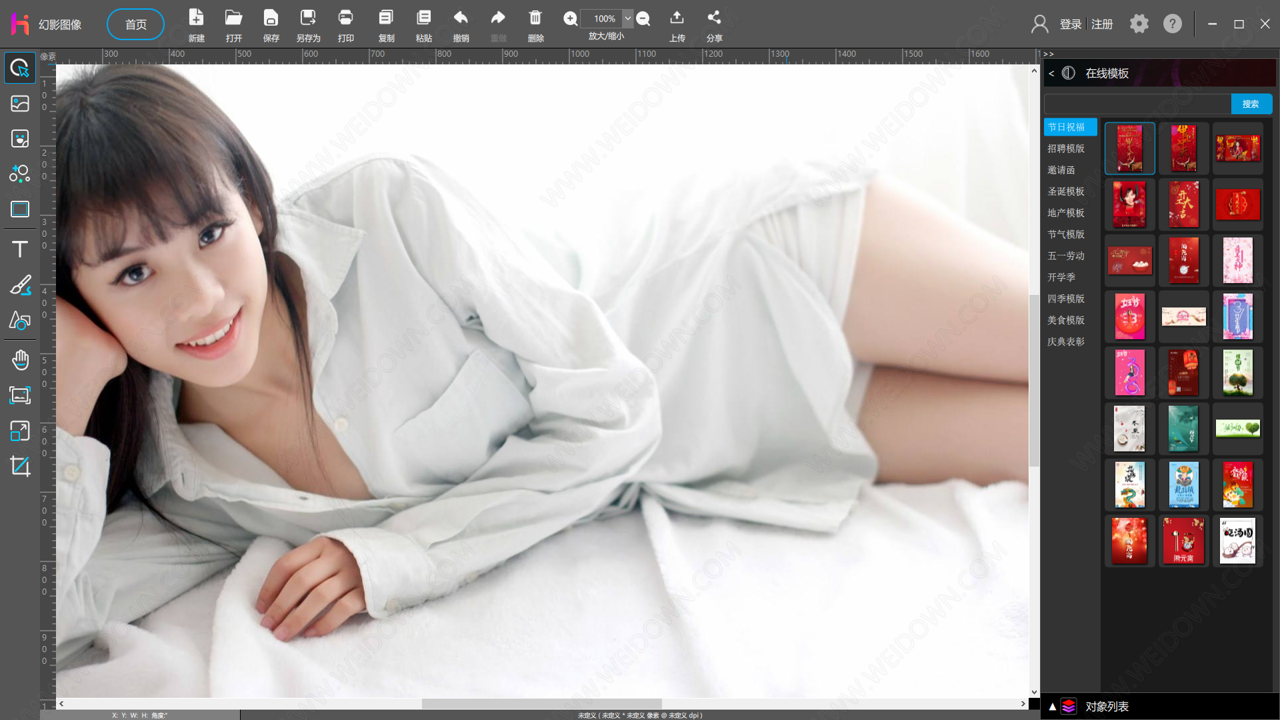Open the sticker face tool
This screenshot has width=1280, height=720.
(19, 138)
